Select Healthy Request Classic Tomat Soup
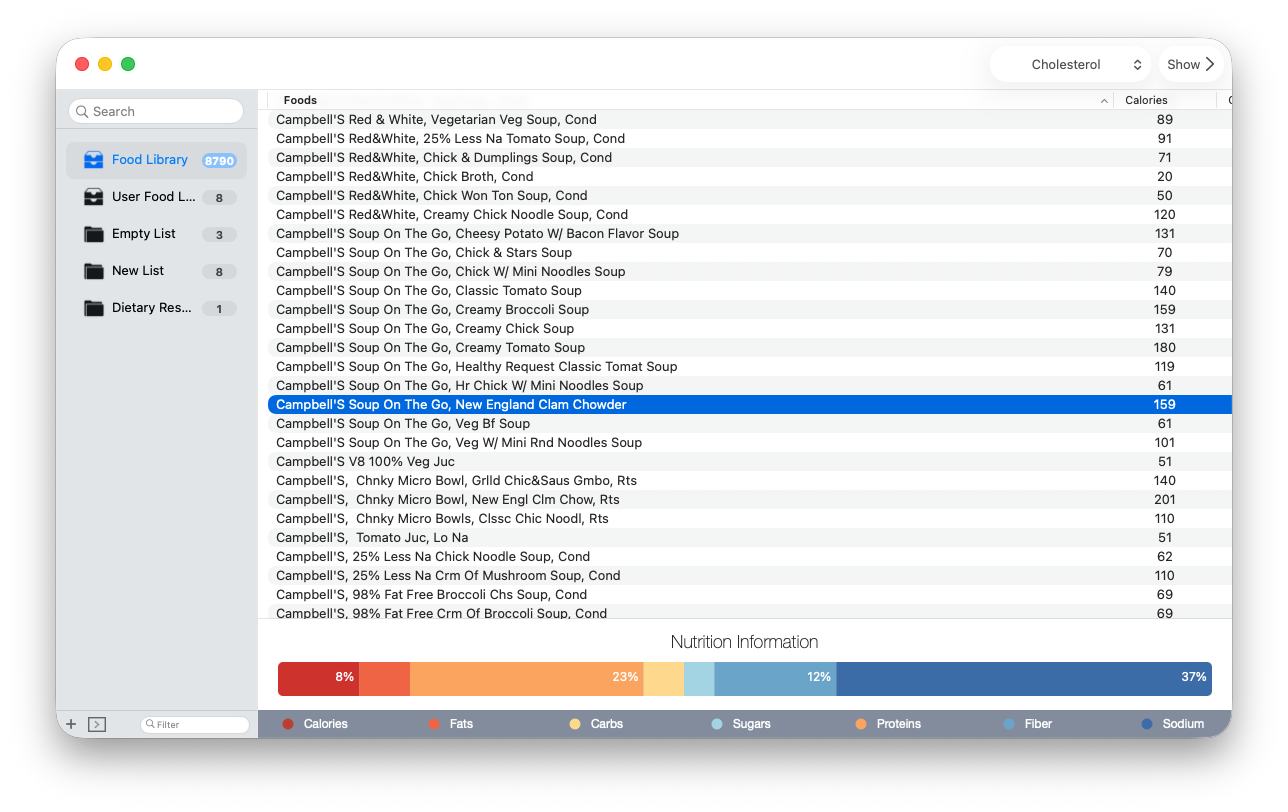The height and width of the screenshot is (812, 1288). tap(750, 367)
